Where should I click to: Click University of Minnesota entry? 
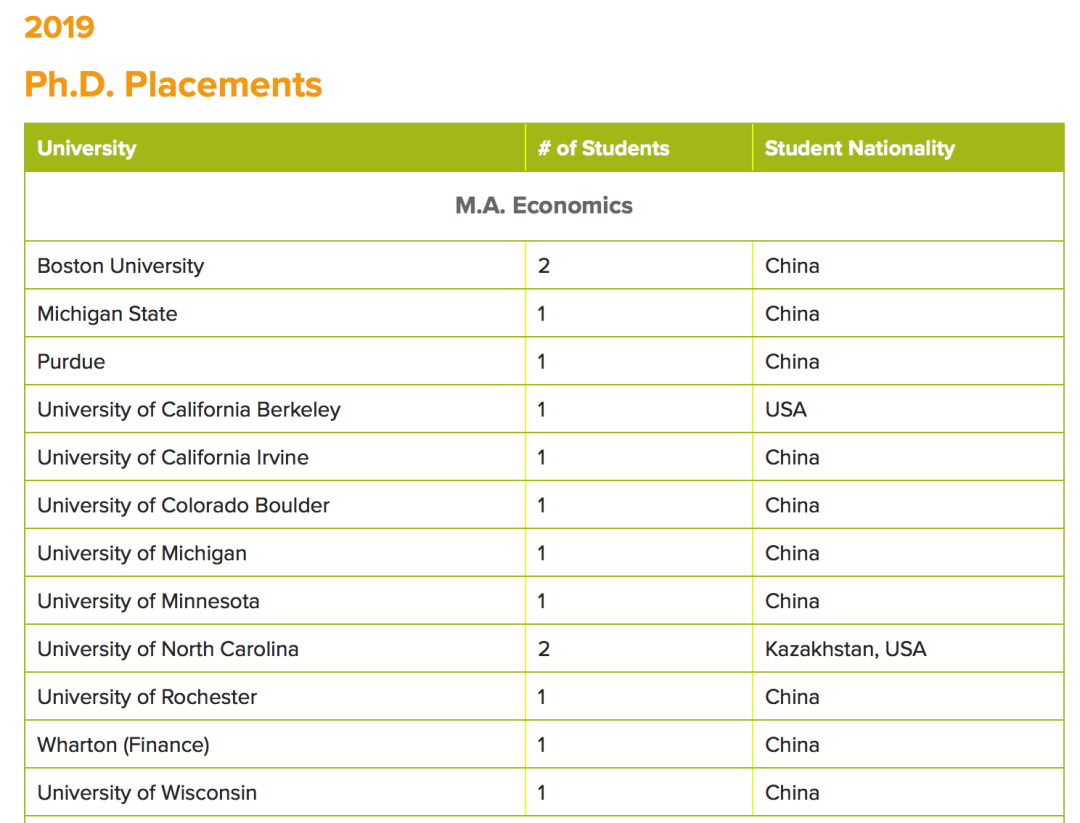(148, 602)
